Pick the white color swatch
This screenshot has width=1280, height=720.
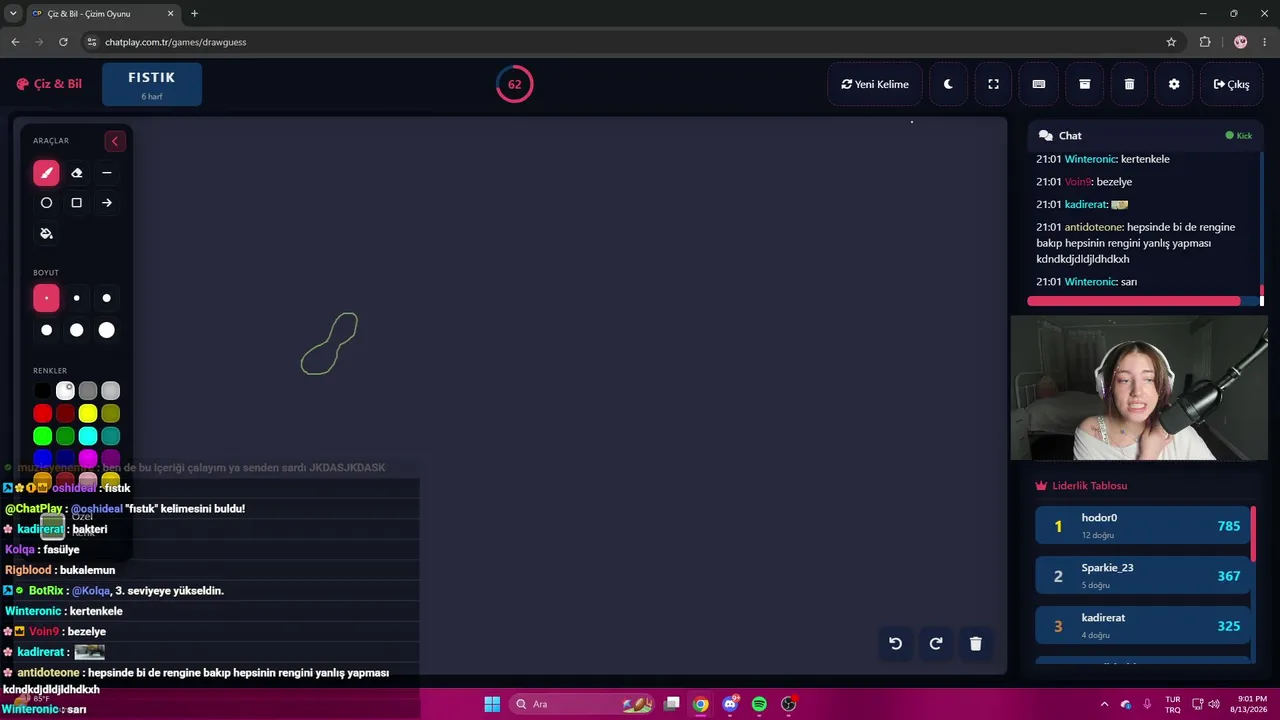point(65,391)
